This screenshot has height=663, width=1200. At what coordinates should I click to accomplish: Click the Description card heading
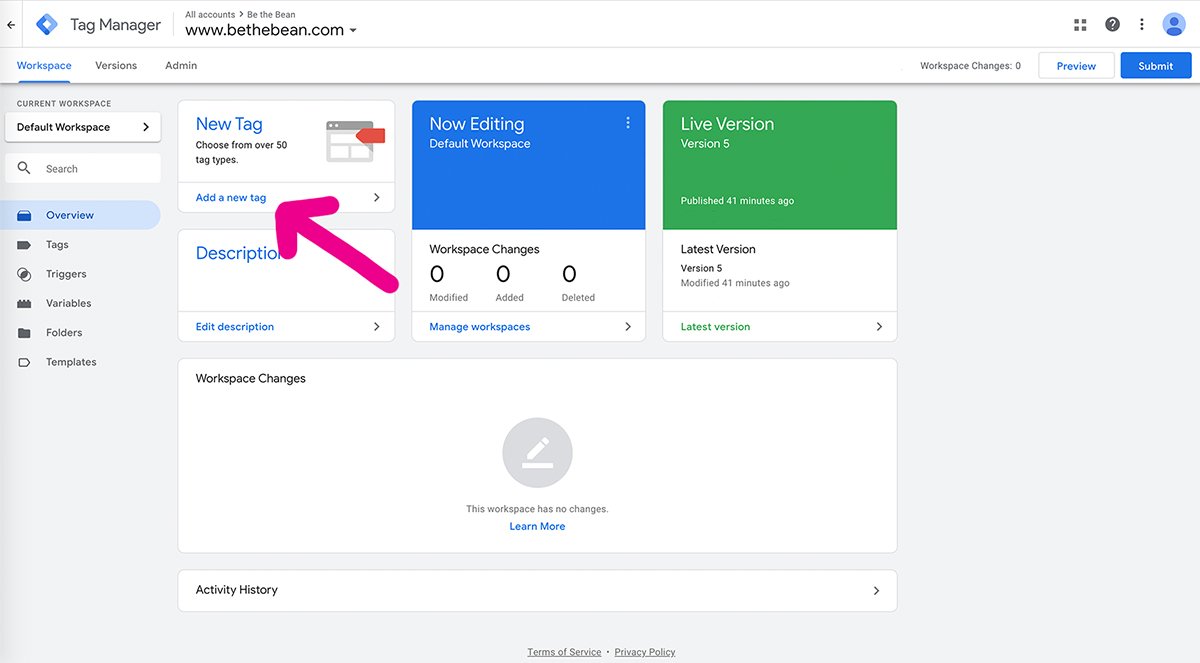tap(239, 253)
